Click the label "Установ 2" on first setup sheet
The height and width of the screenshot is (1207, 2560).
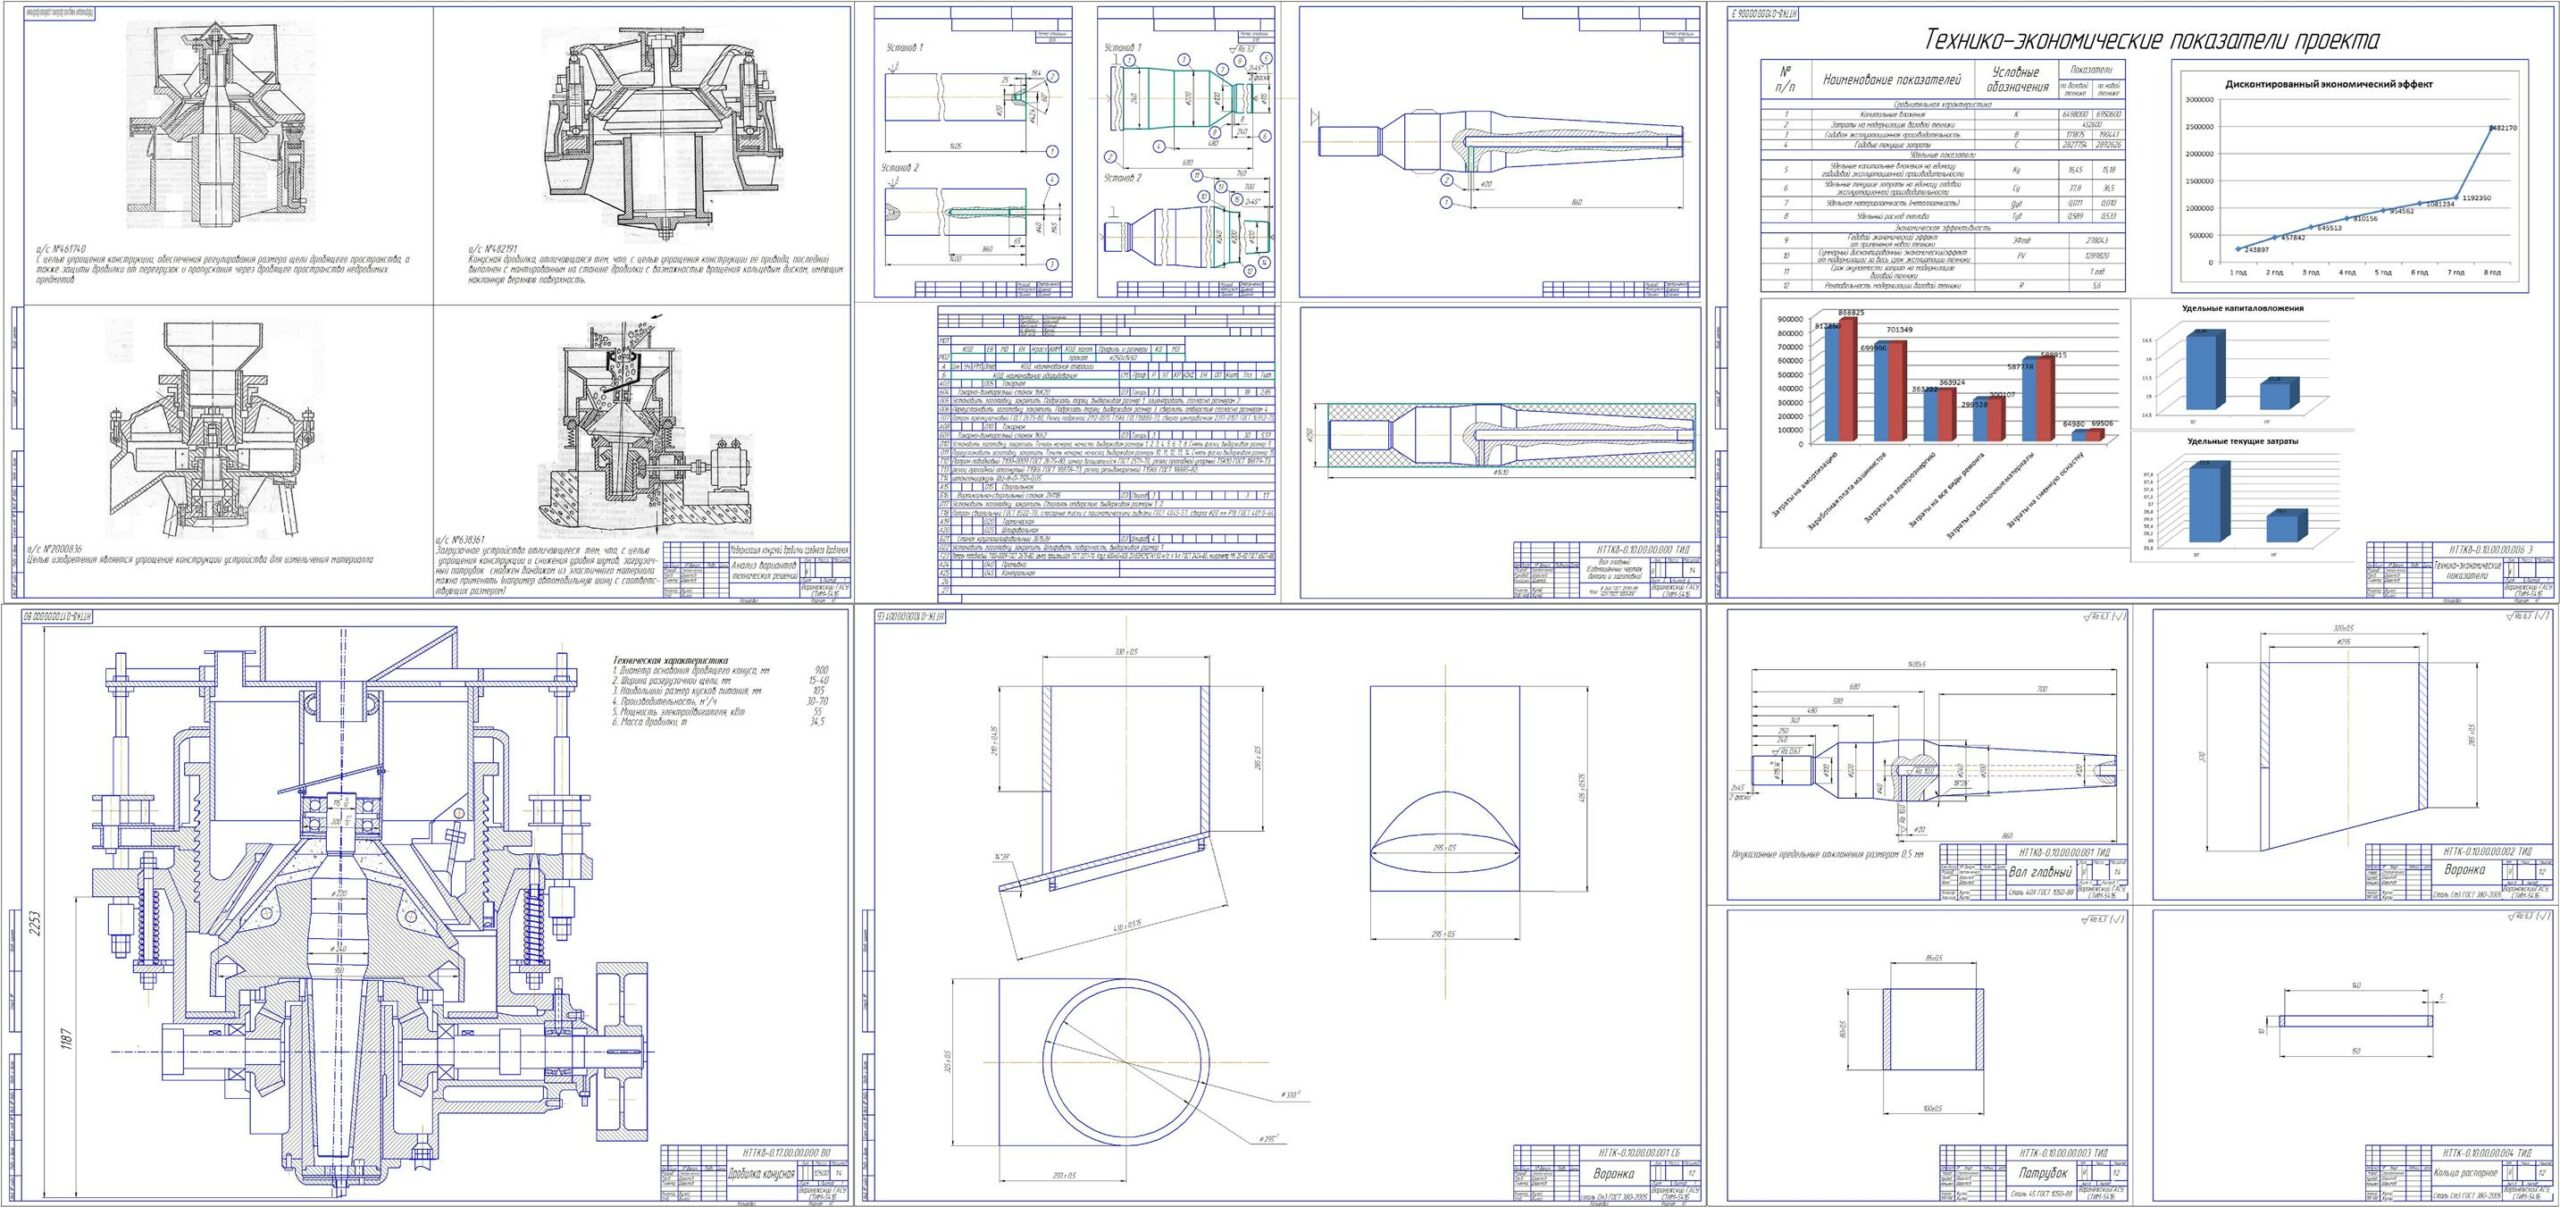point(900,168)
